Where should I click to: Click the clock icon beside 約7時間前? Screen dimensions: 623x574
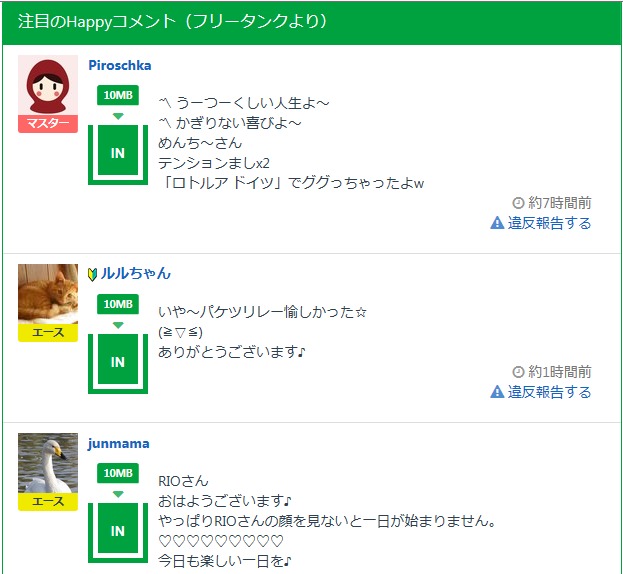point(518,202)
